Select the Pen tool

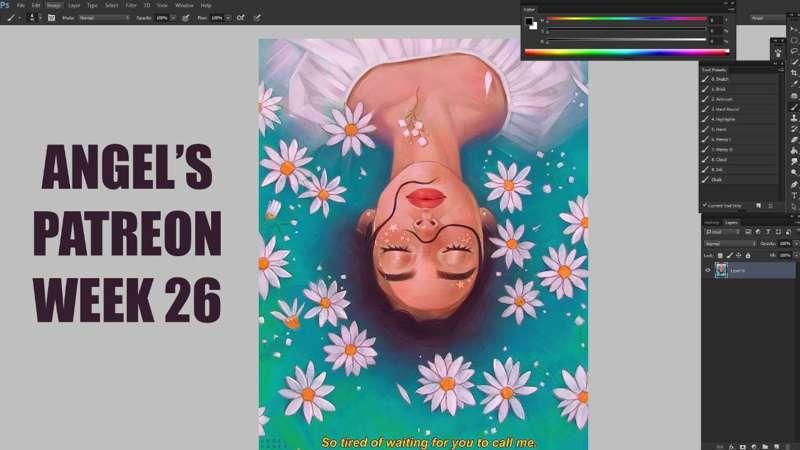coord(794,184)
